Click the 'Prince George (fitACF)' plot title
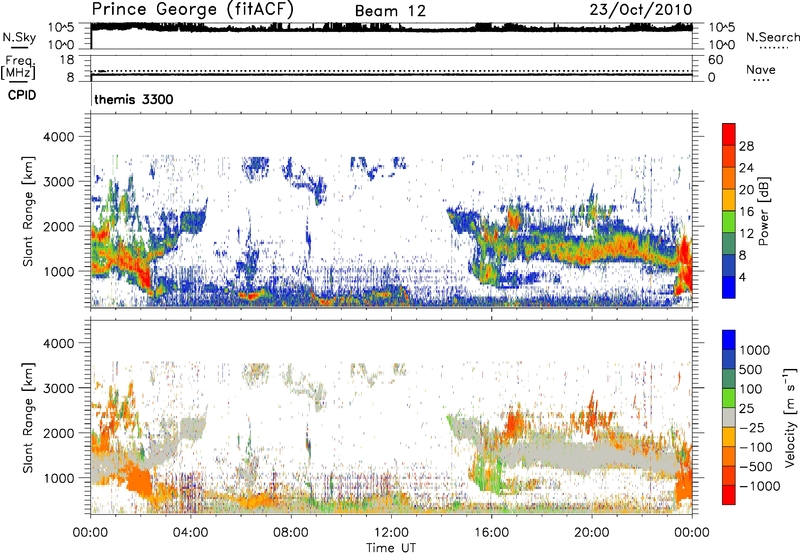The image size is (800, 554). pos(192,9)
